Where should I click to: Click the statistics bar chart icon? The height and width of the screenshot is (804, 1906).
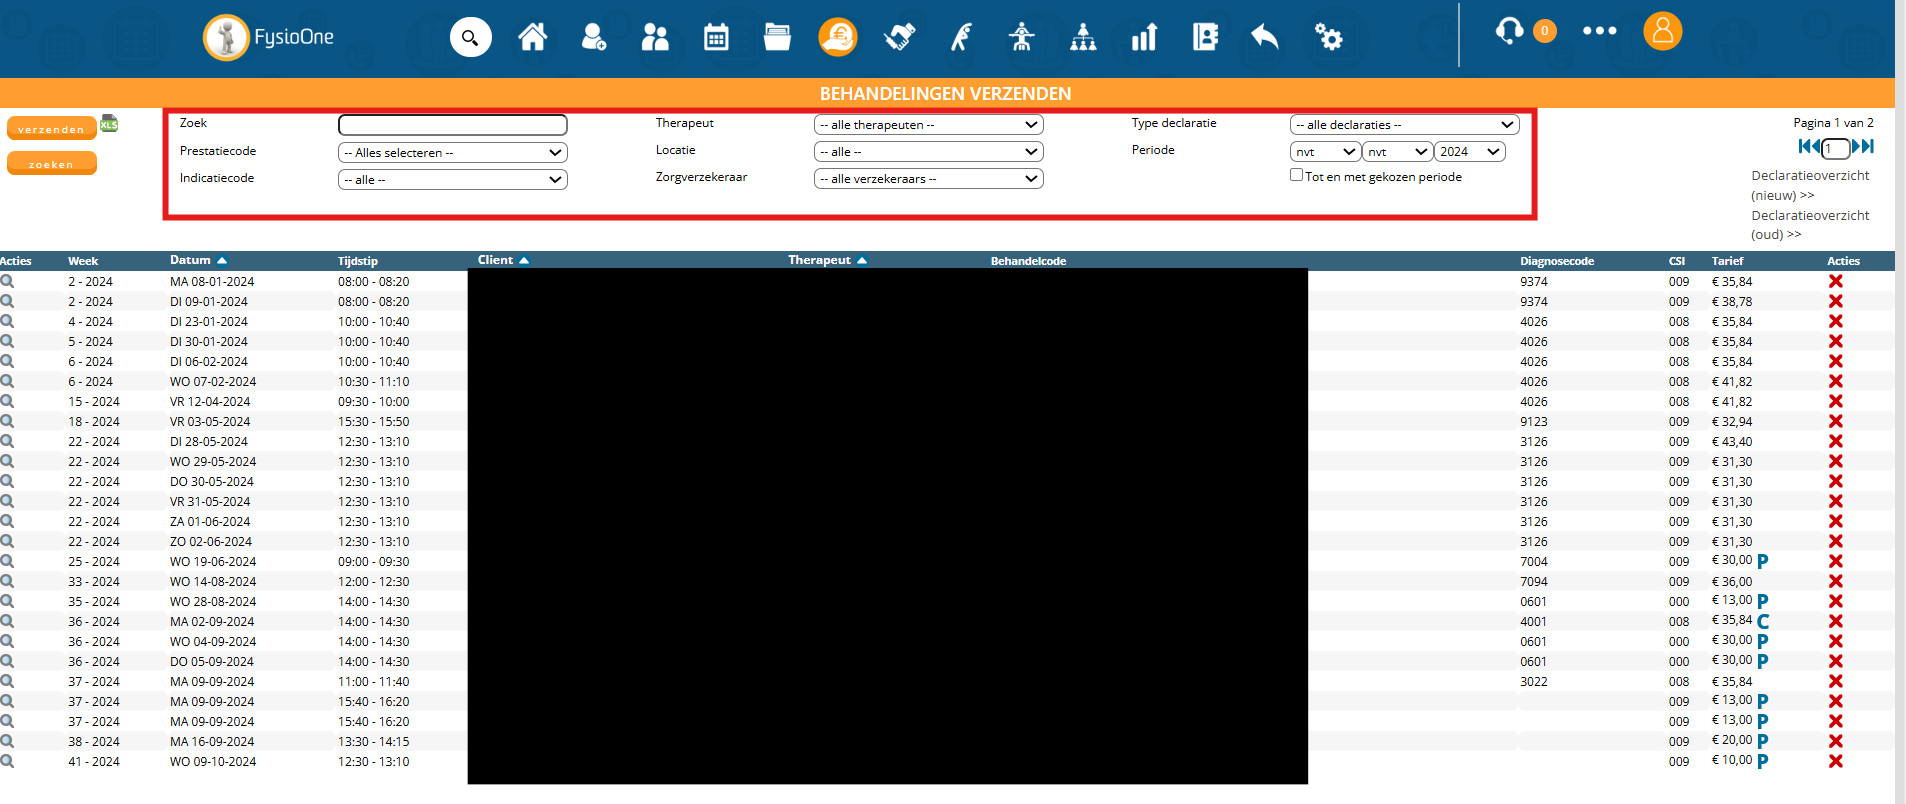pyautogui.click(x=1144, y=38)
